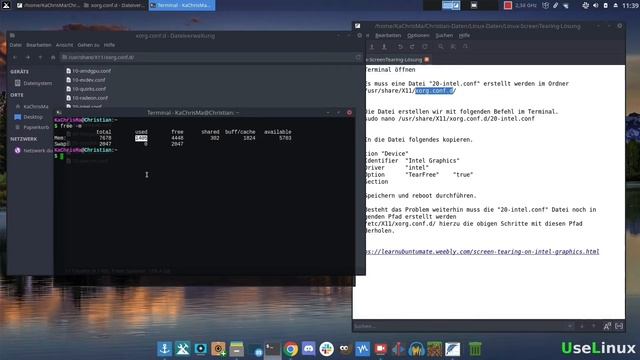The width and height of the screenshot is (640, 360).
Task: Open Datei menu in file manager
Action: [16, 45]
